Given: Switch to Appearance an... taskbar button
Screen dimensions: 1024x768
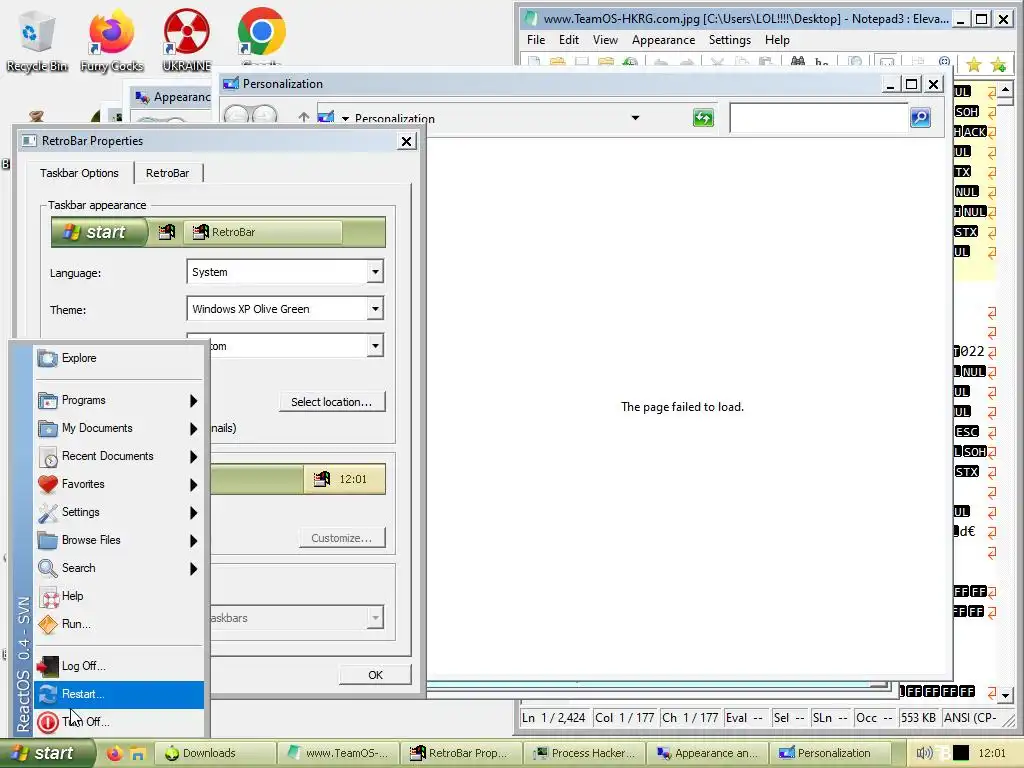Looking at the screenshot, I should coord(708,753).
